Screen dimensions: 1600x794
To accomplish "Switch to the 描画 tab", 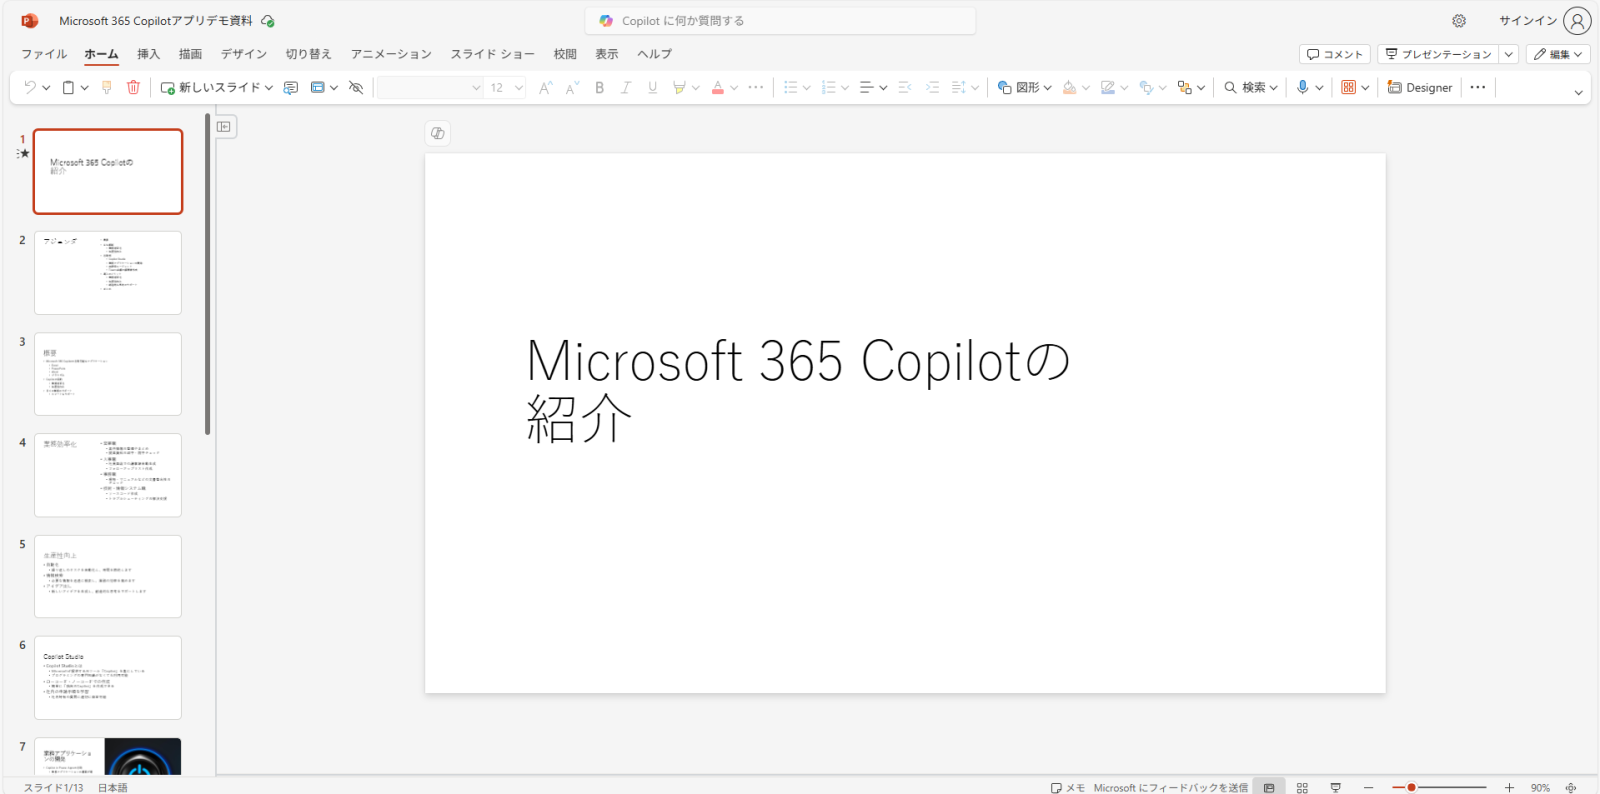I will coord(190,54).
